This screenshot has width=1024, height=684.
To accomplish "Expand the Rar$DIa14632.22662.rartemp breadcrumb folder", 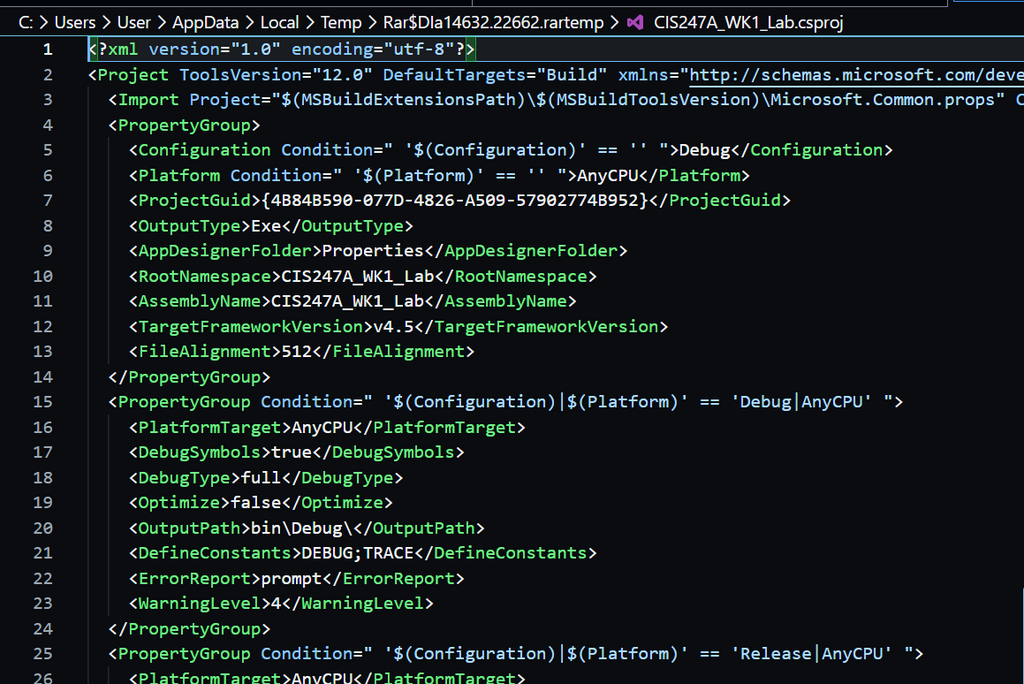I will pos(498,22).
